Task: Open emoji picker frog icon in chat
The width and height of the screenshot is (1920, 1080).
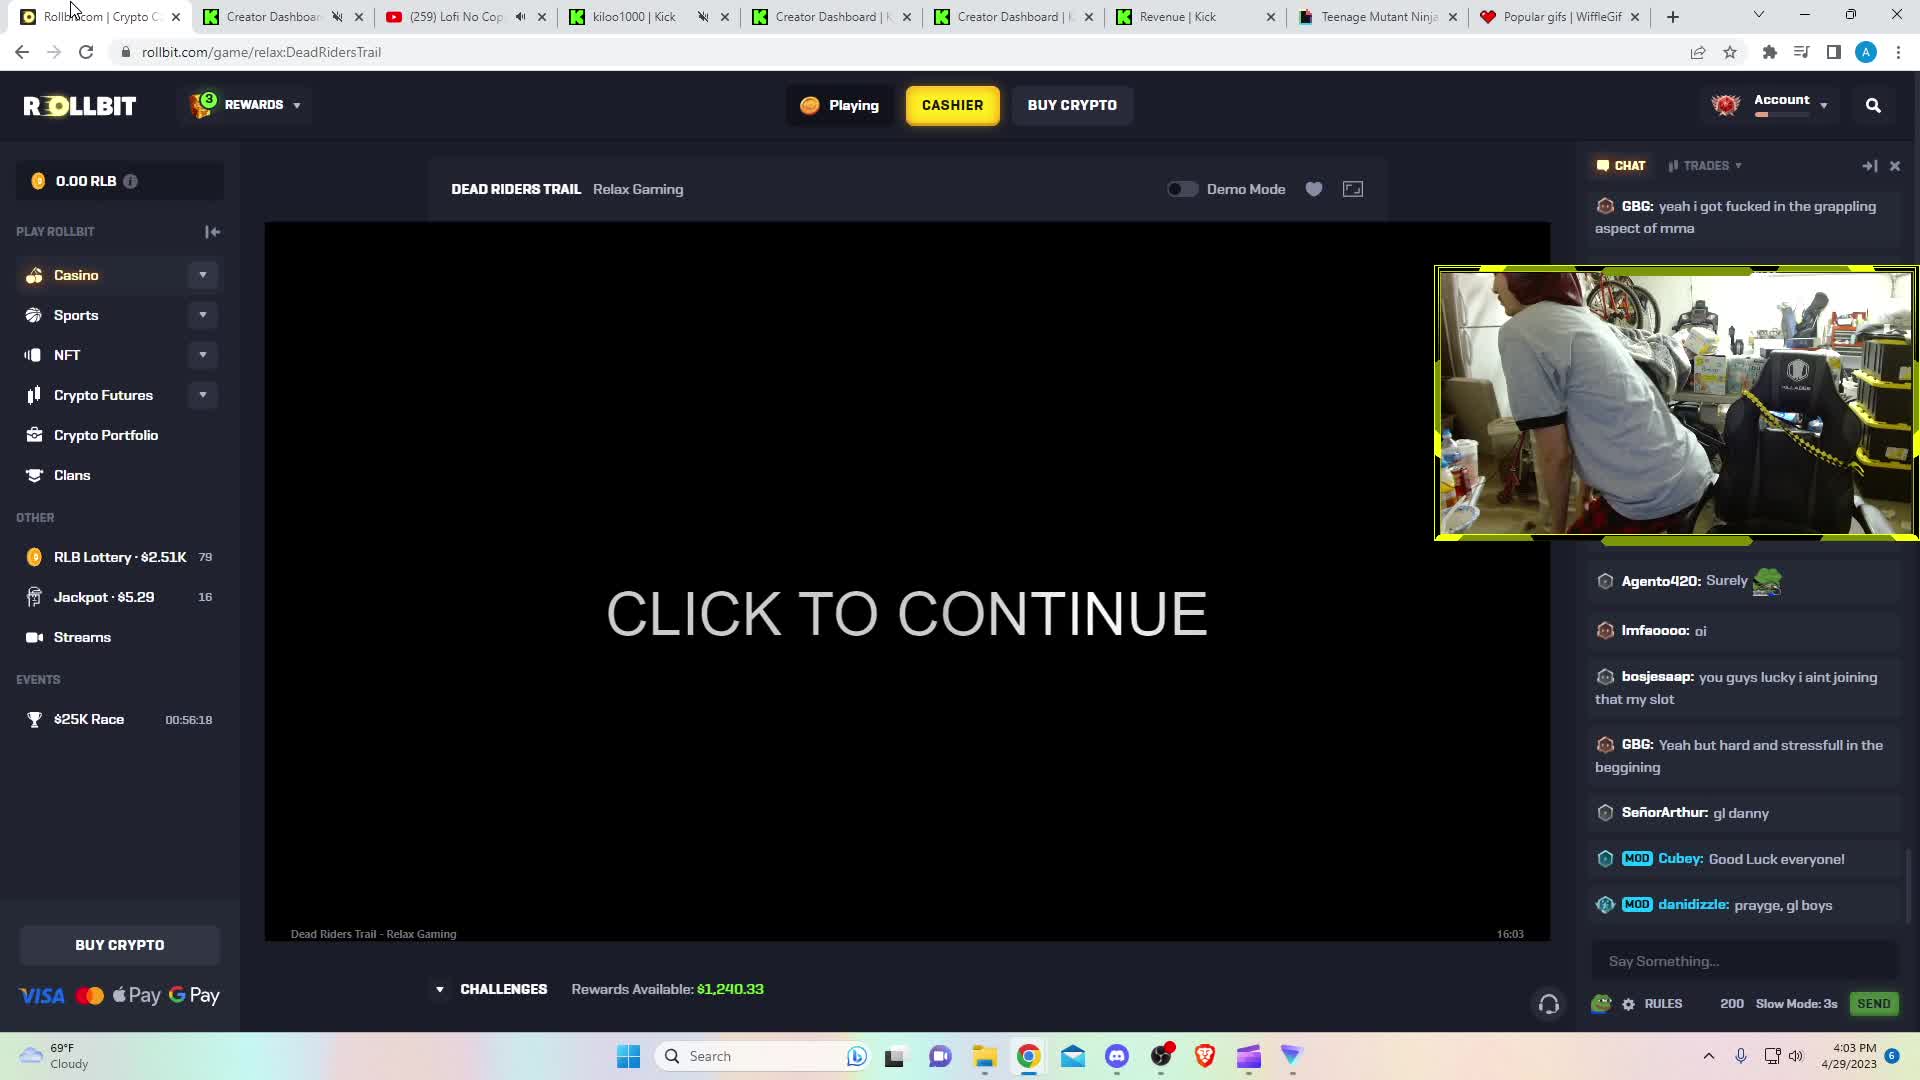Action: point(1601,1004)
